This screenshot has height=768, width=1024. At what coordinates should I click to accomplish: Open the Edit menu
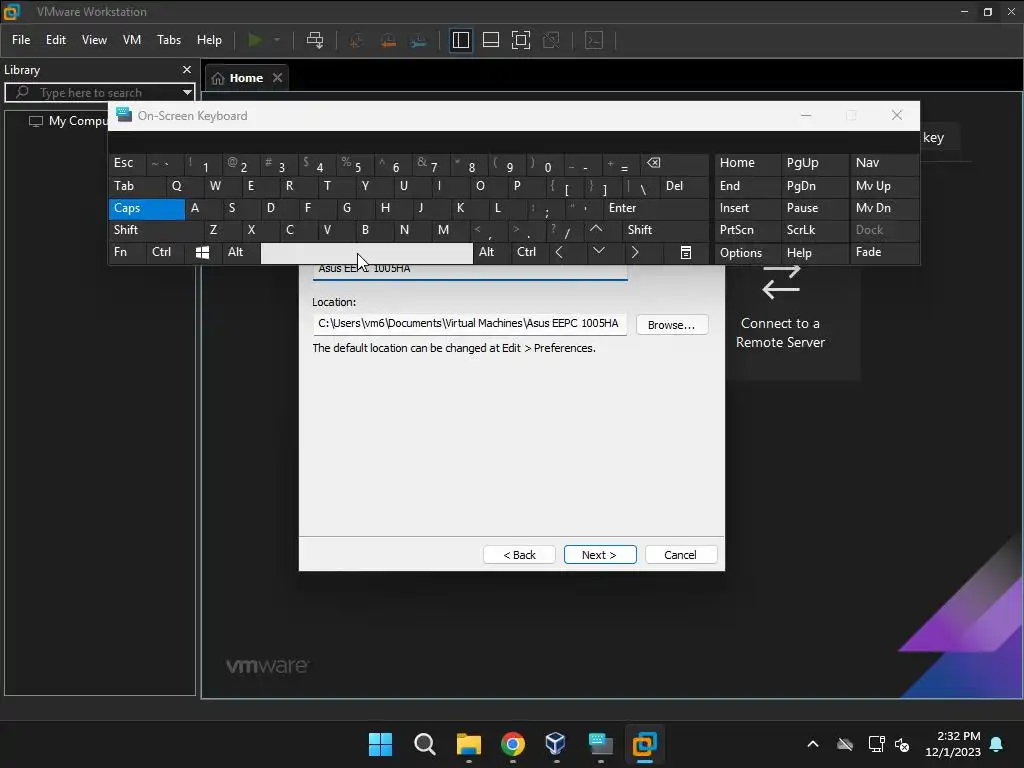pyautogui.click(x=56, y=40)
